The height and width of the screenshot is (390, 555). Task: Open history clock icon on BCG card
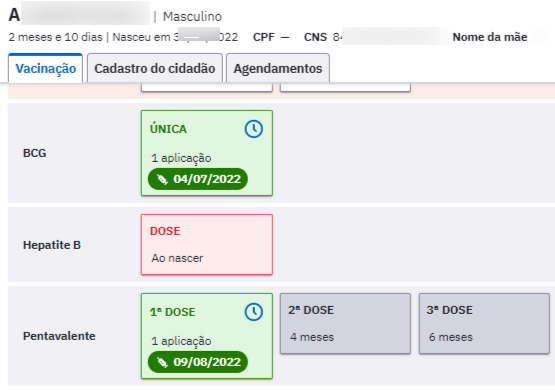point(254,129)
